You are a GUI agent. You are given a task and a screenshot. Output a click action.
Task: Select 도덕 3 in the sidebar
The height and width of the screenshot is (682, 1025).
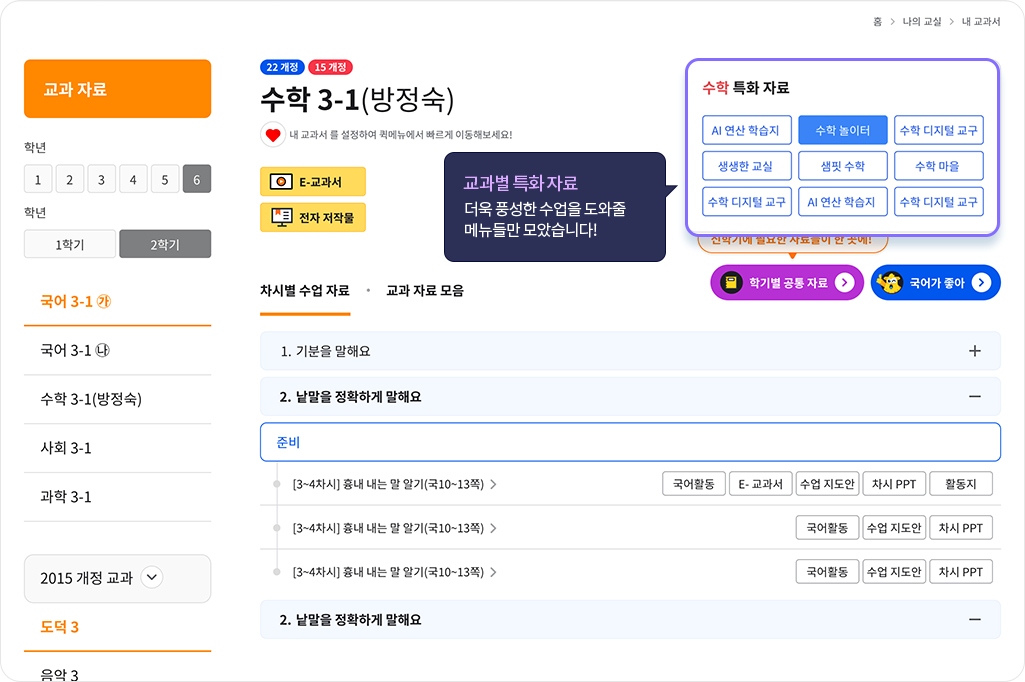118,627
